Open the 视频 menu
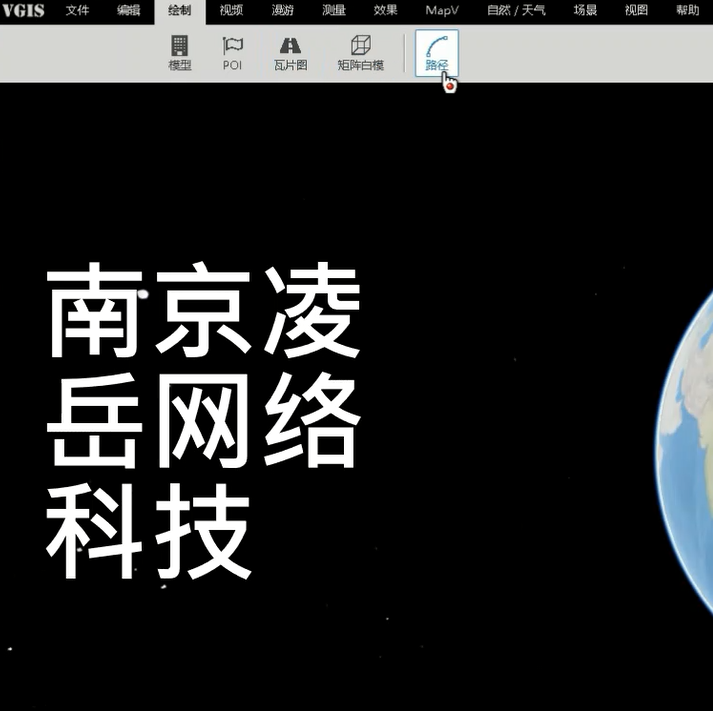This screenshot has width=713, height=711. pyautogui.click(x=231, y=10)
